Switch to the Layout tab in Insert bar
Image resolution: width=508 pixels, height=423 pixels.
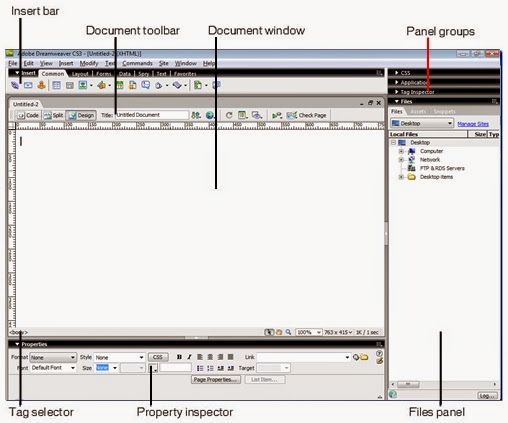click(x=80, y=74)
